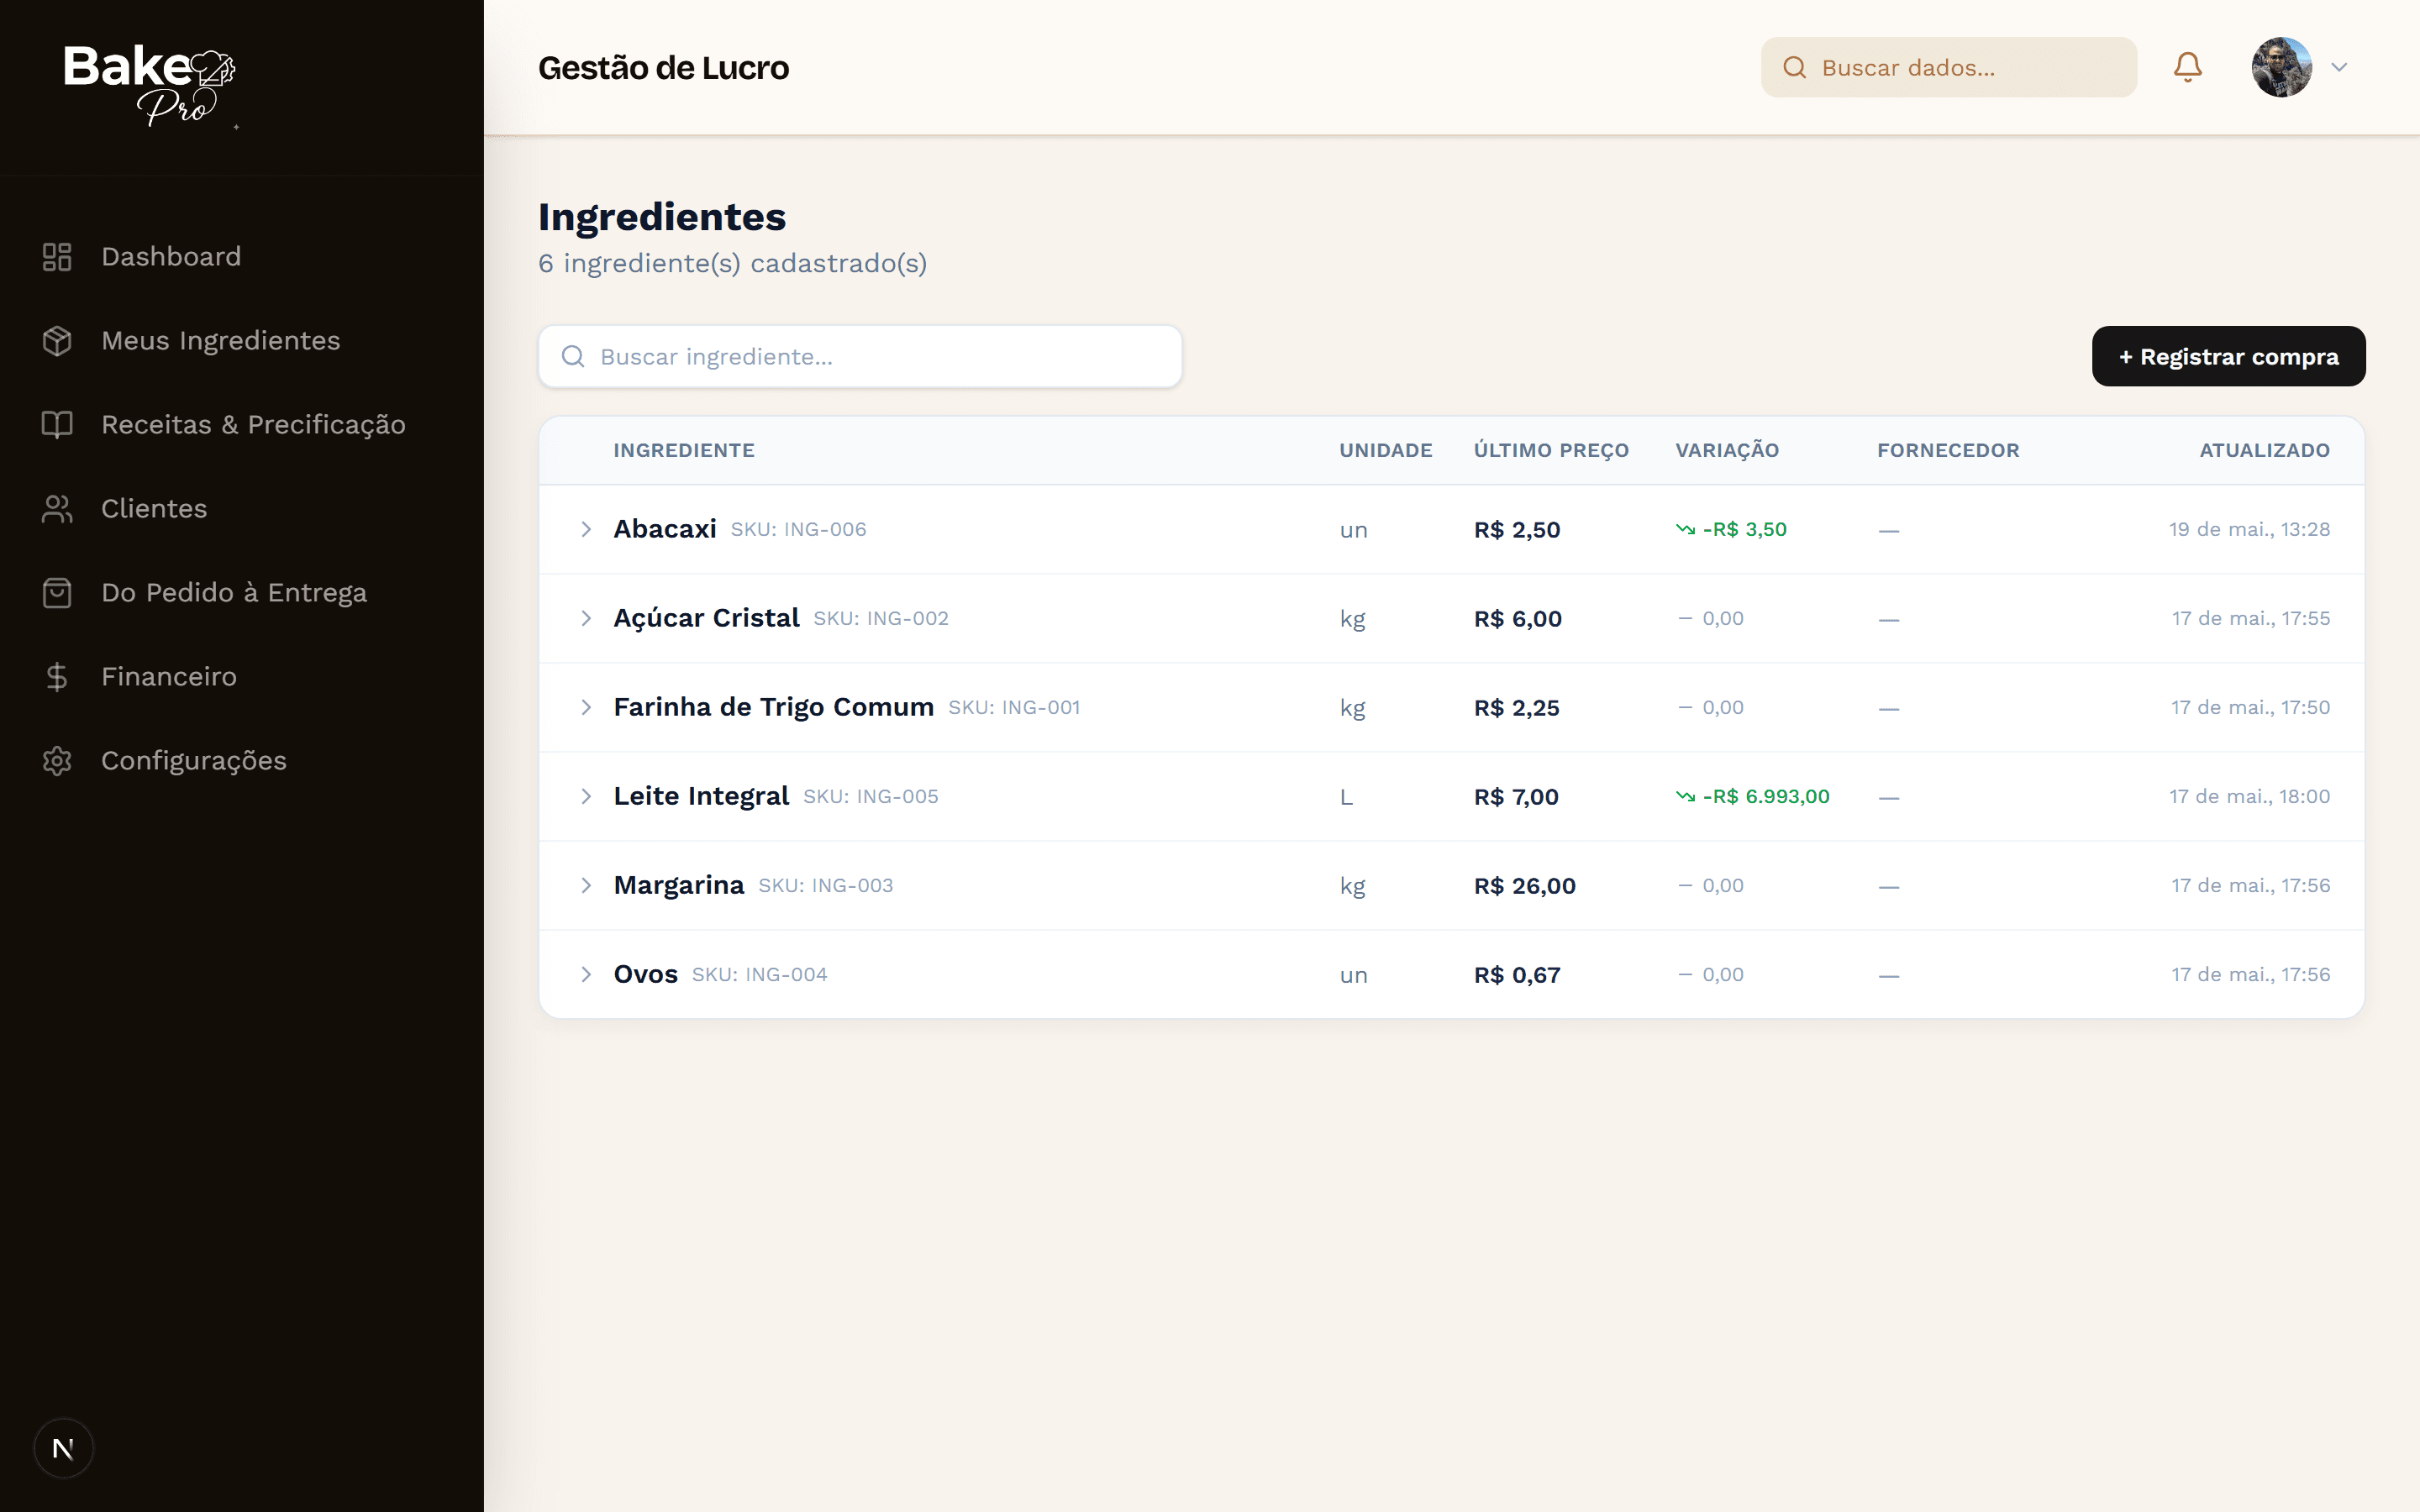This screenshot has height=1512, width=2420.
Task: Click the SKU: ING-004 label
Action: point(759,974)
